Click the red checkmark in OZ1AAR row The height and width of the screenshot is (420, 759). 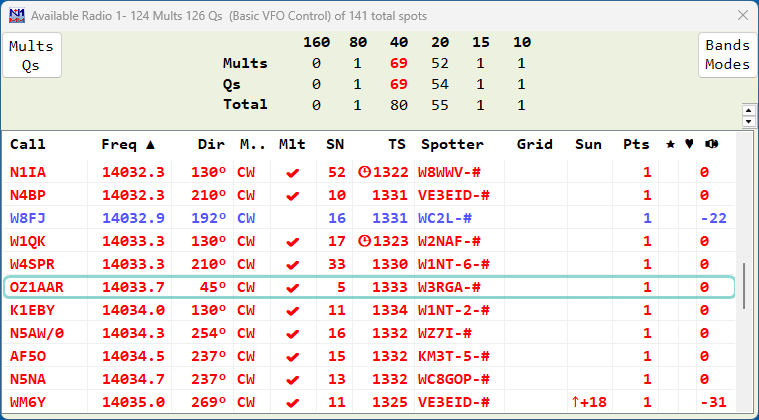292,288
